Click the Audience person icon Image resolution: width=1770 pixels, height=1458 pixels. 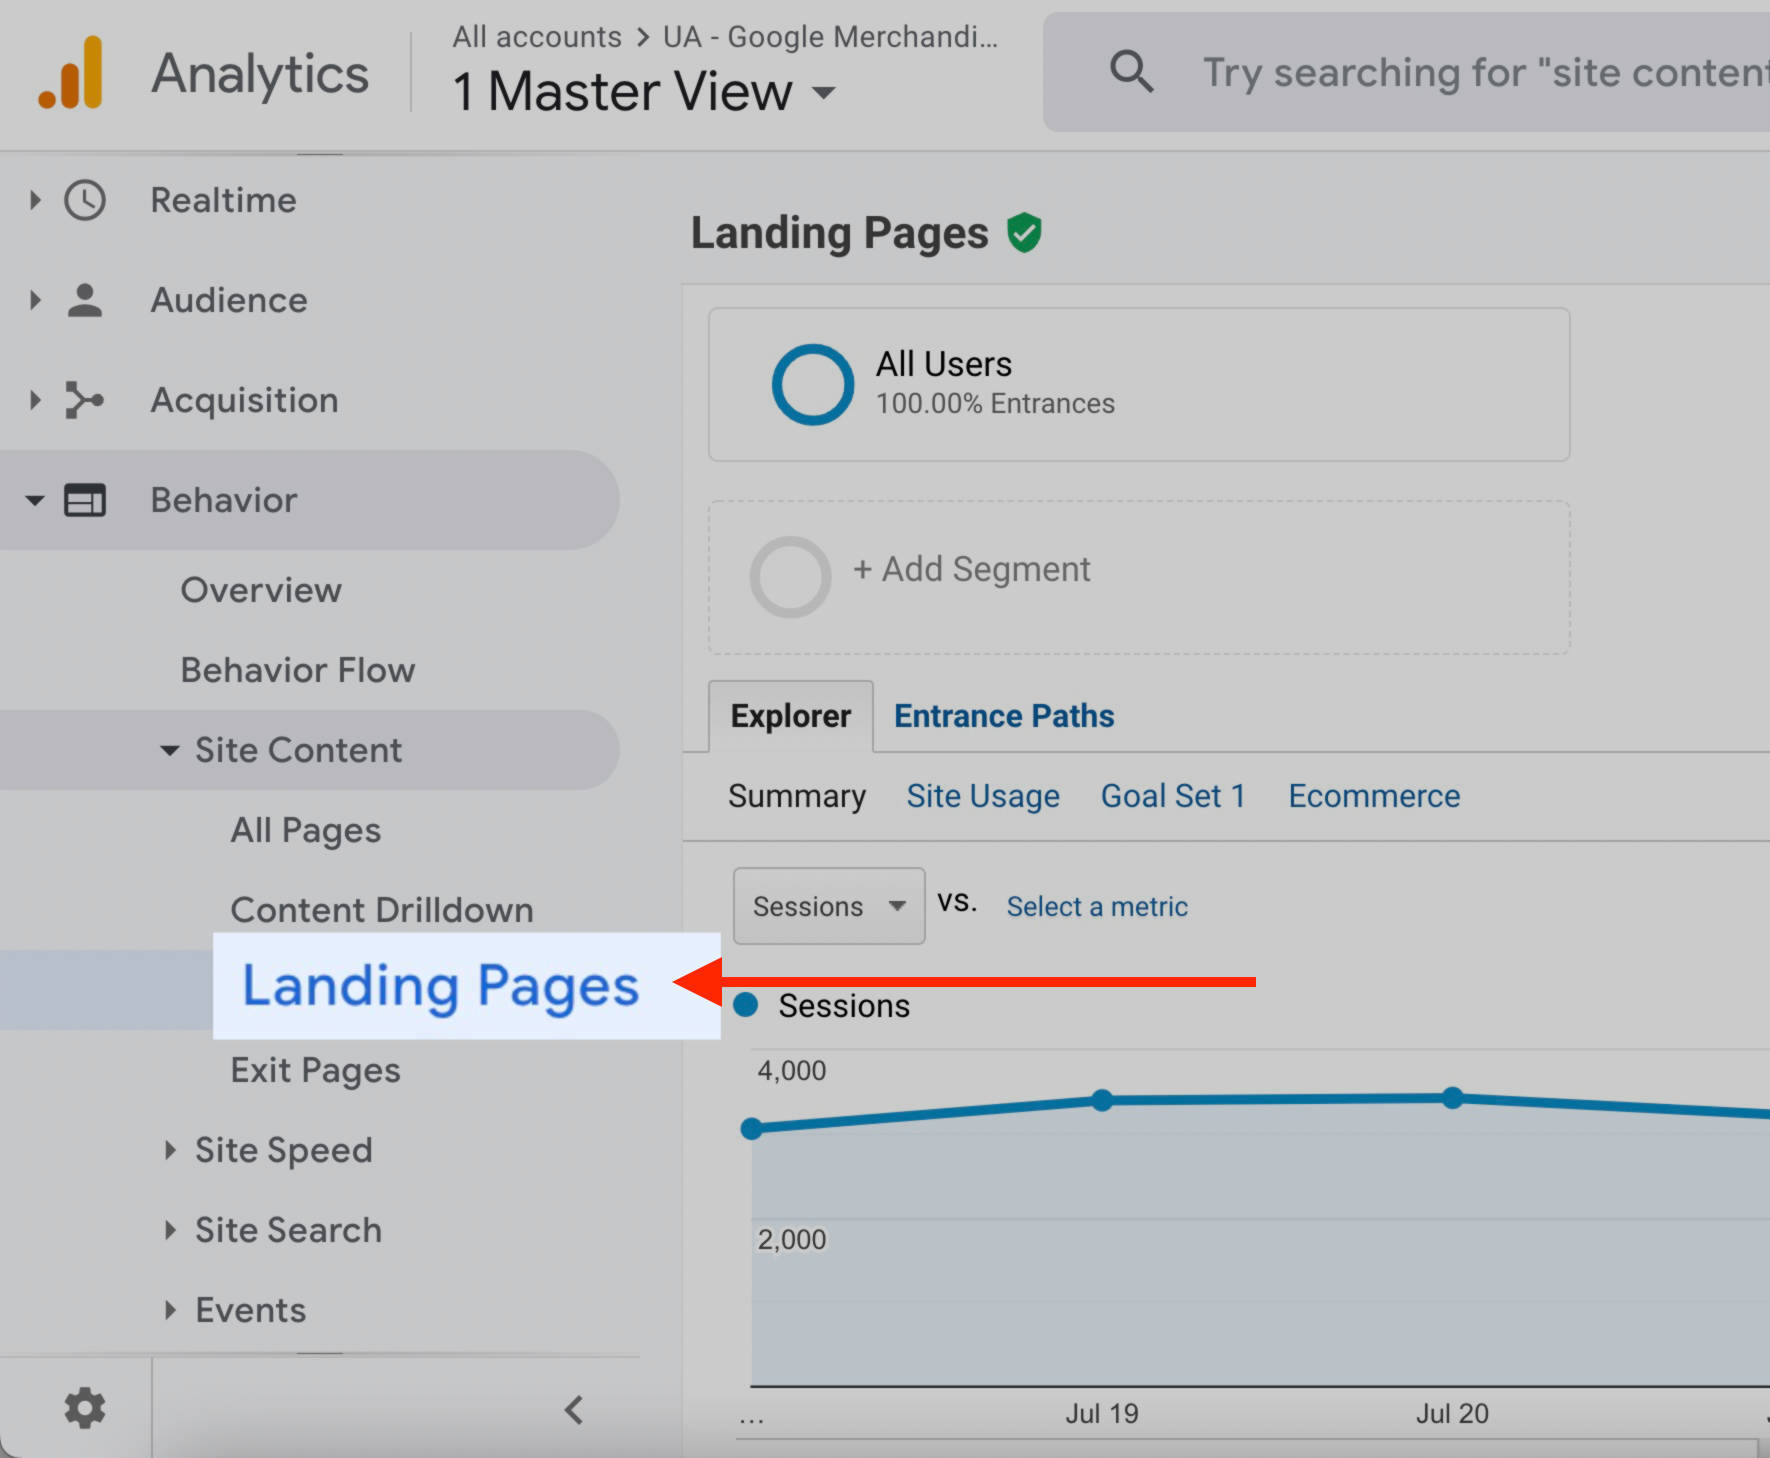coord(85,300)
